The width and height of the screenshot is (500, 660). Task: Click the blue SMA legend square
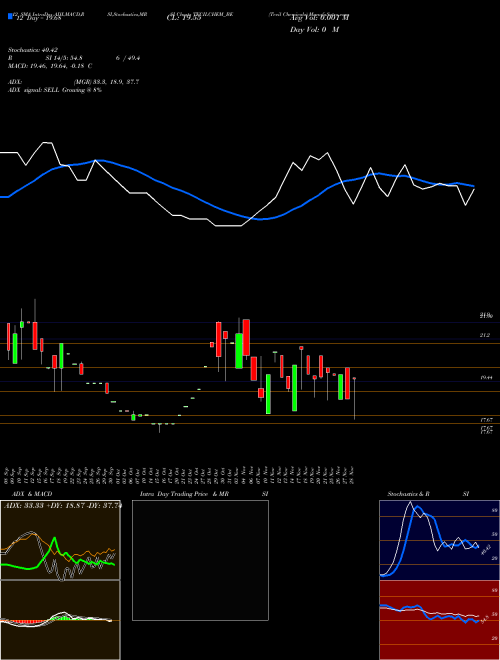(x=10, y=16)
